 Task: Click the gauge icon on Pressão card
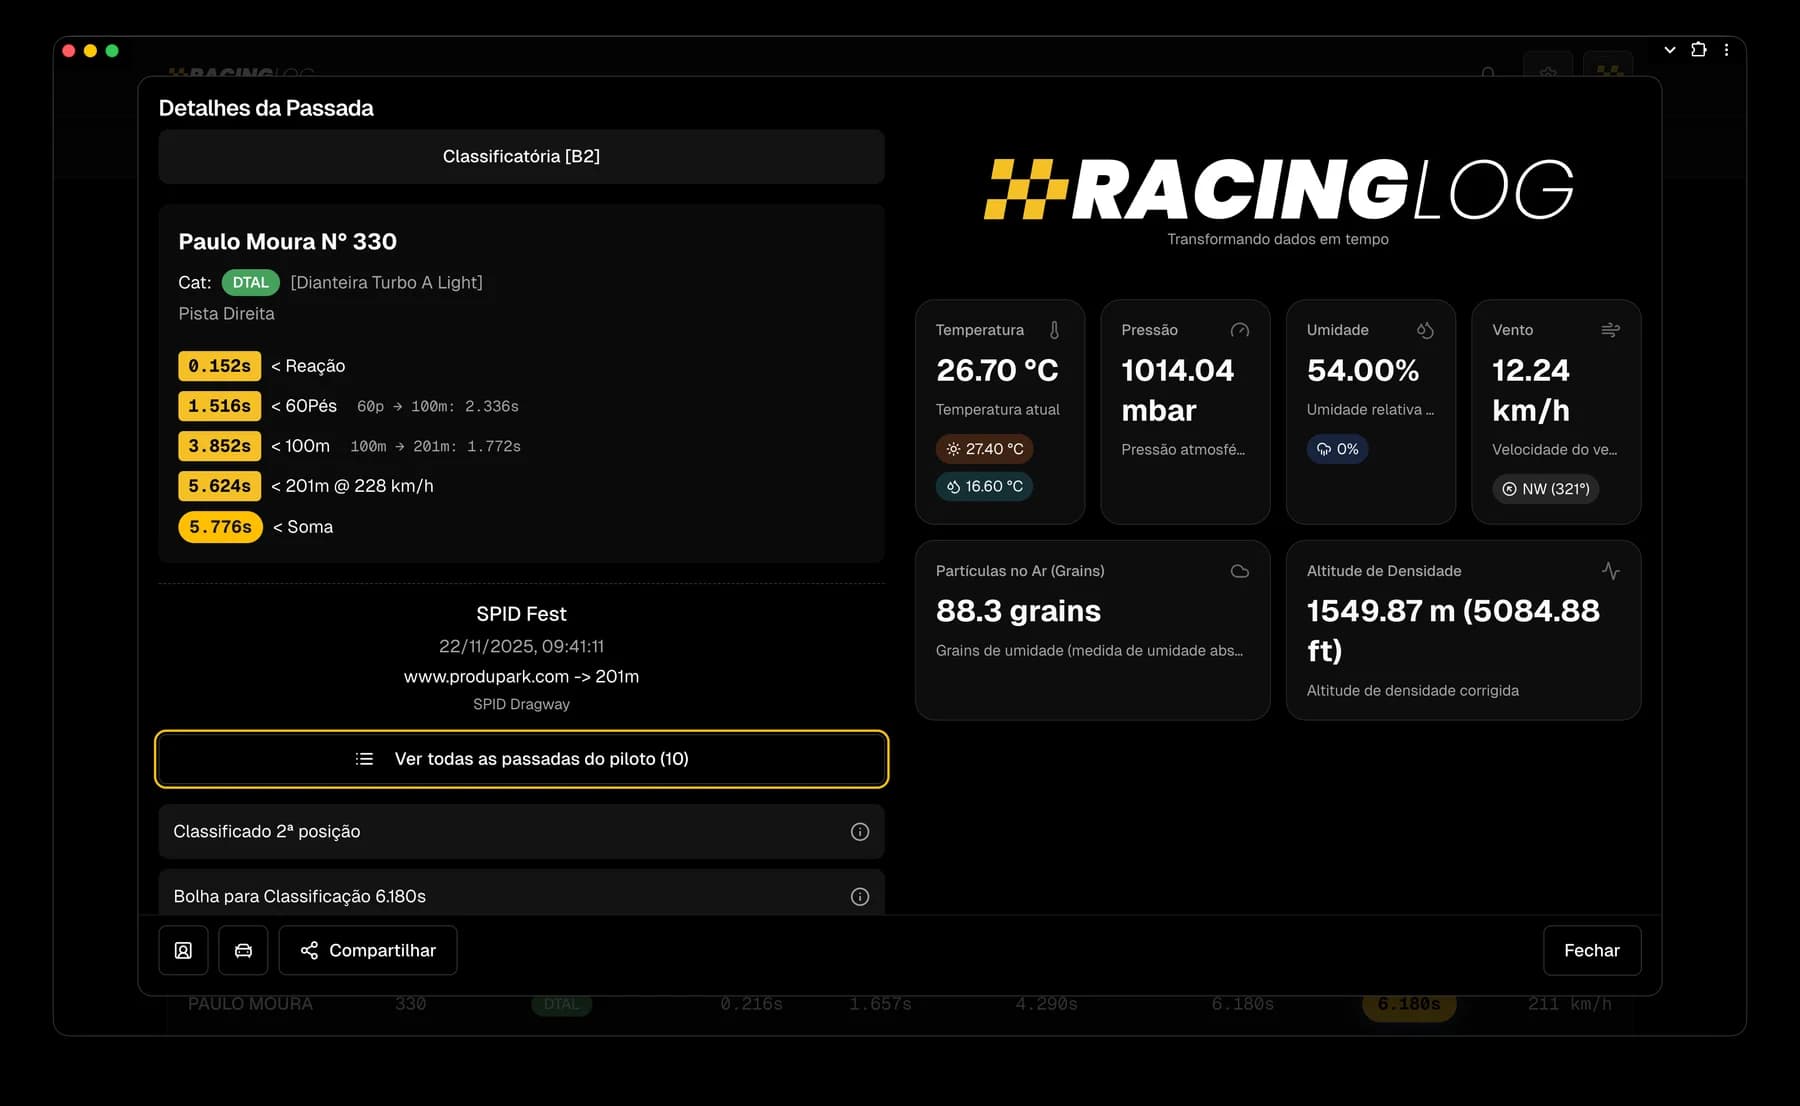point(1240,330)
